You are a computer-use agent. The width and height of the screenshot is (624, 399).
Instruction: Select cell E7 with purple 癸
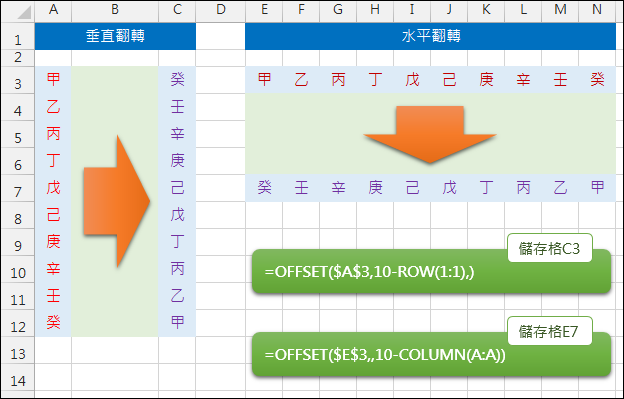pyautogui.click(x=264, y=188)
